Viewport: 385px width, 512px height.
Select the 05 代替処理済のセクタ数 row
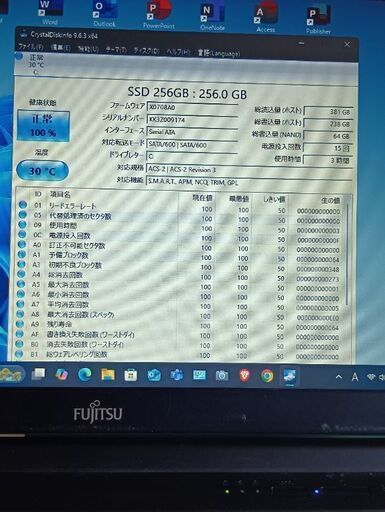point(180,217)
